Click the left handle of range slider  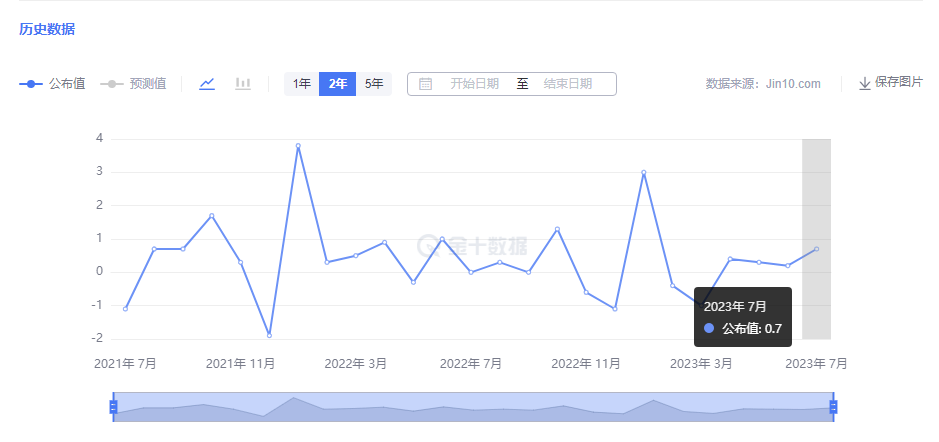pyautogui.click(x=113, y=406)
